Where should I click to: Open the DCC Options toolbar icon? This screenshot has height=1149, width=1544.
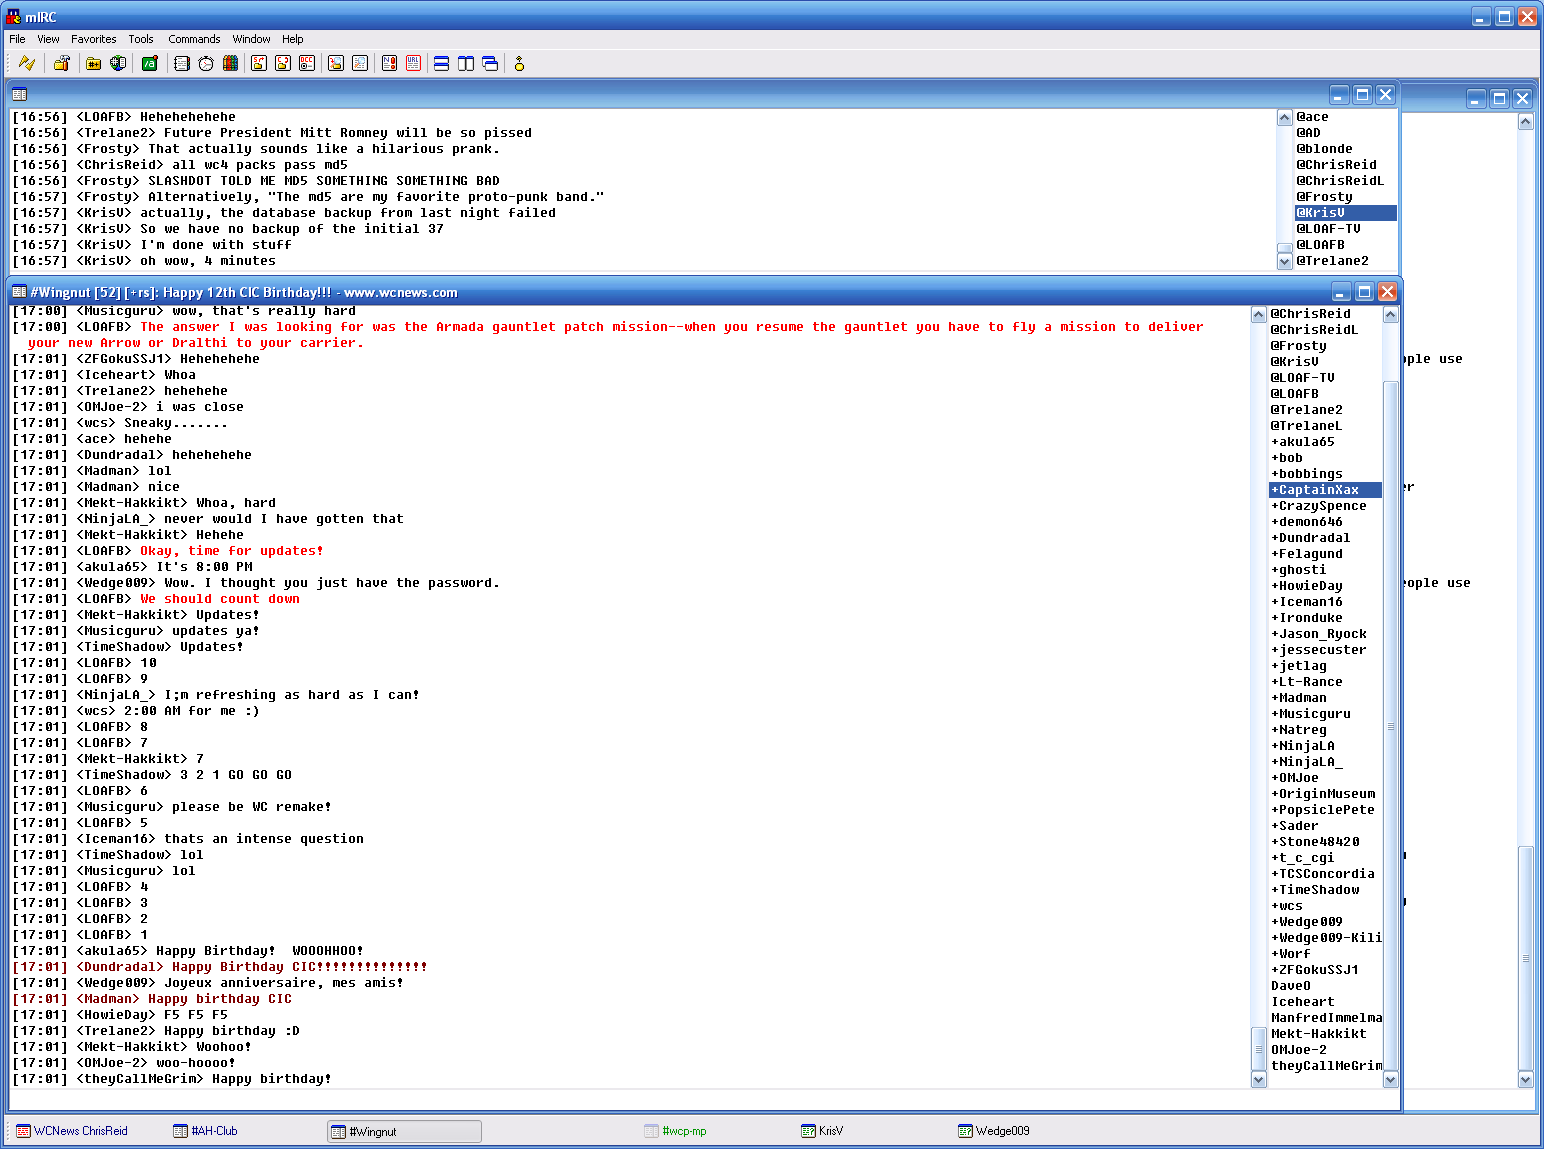[307, 63]
